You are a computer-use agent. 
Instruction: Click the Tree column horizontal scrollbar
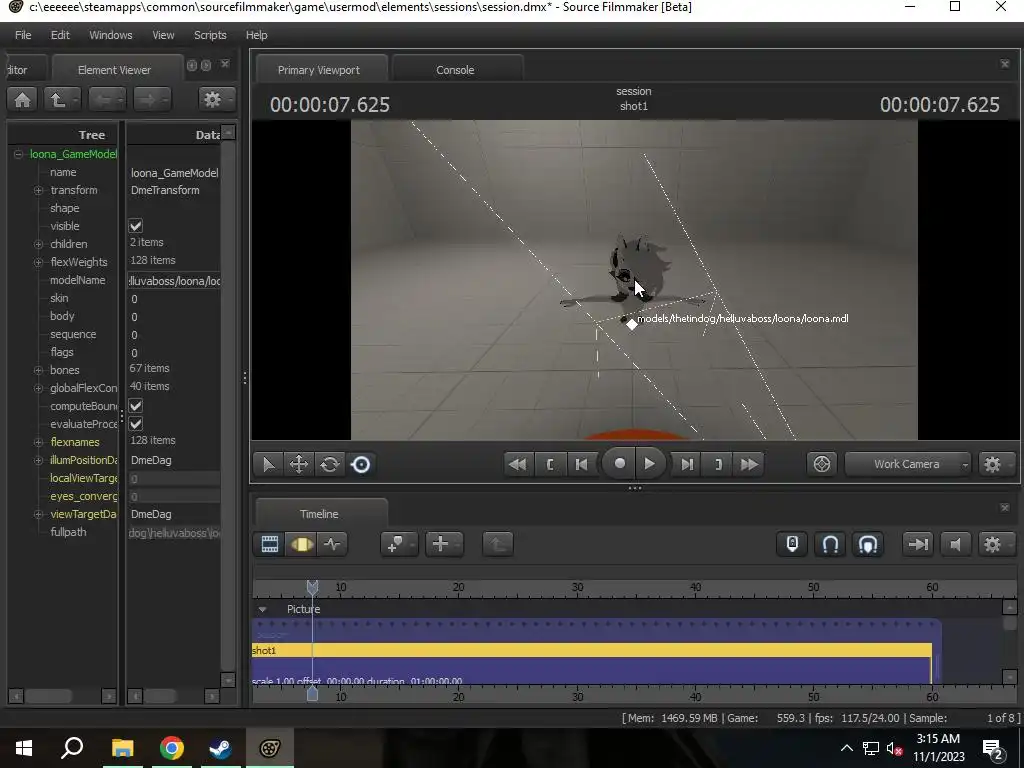coord(63,696)
